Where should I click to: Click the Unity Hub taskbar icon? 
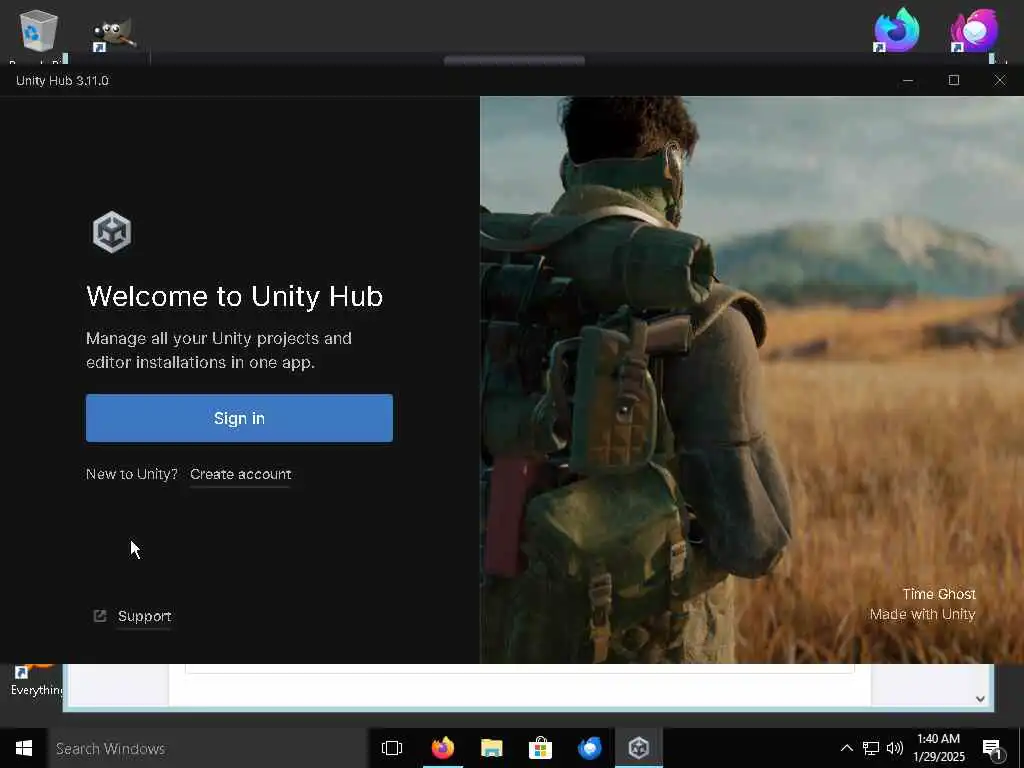point(638,748)
